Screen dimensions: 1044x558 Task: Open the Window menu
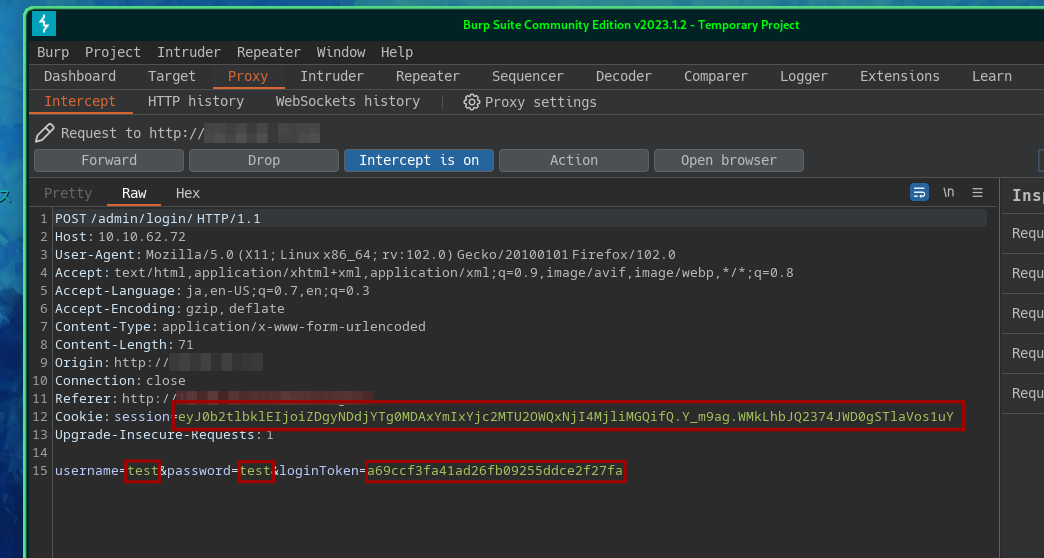click(341, 52)
